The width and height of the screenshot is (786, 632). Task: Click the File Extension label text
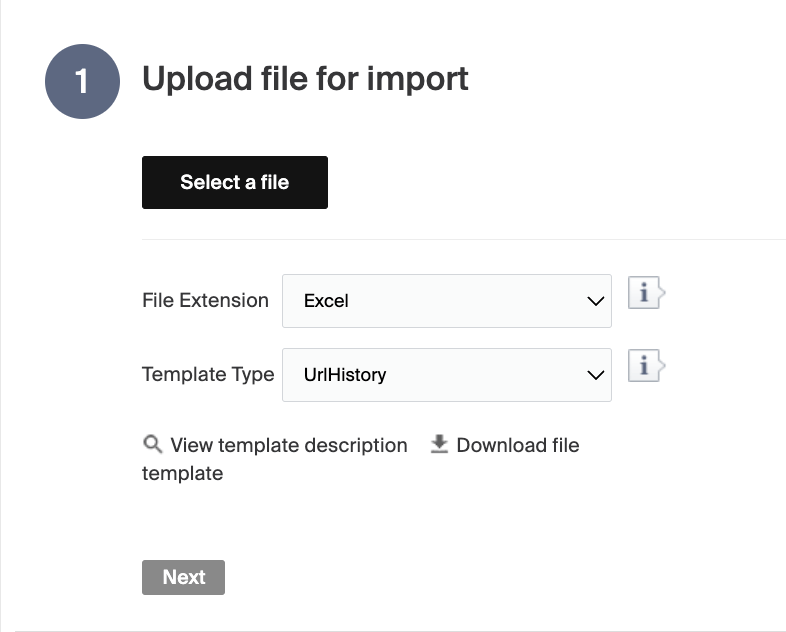point(205,301)
